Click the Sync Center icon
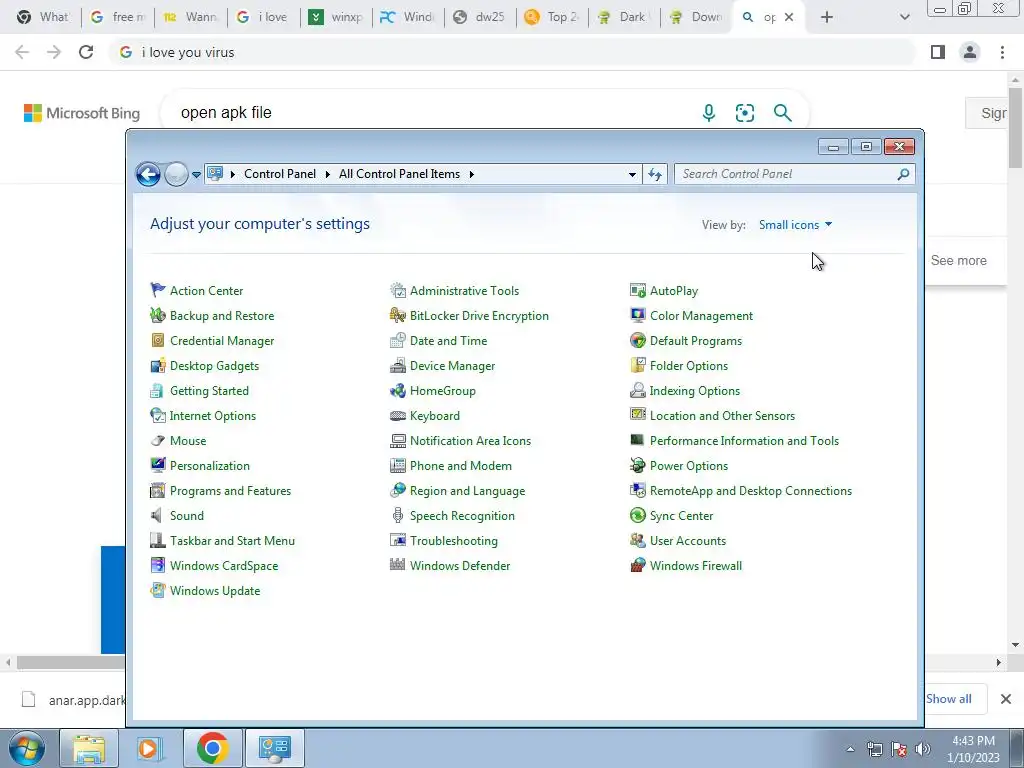The image size is (1024, 768). (637, 515)
